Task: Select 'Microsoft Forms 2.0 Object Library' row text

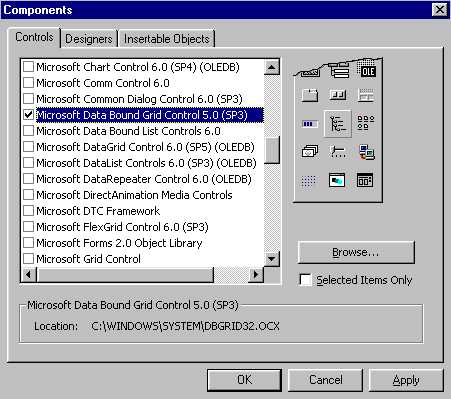Action: point(119,243)
